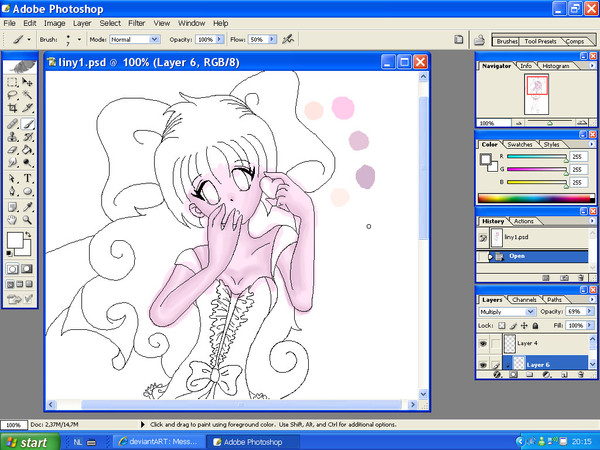This screenshot has width=600, height=450.
Task: Select the Crop tool
Action: point(12,108)
